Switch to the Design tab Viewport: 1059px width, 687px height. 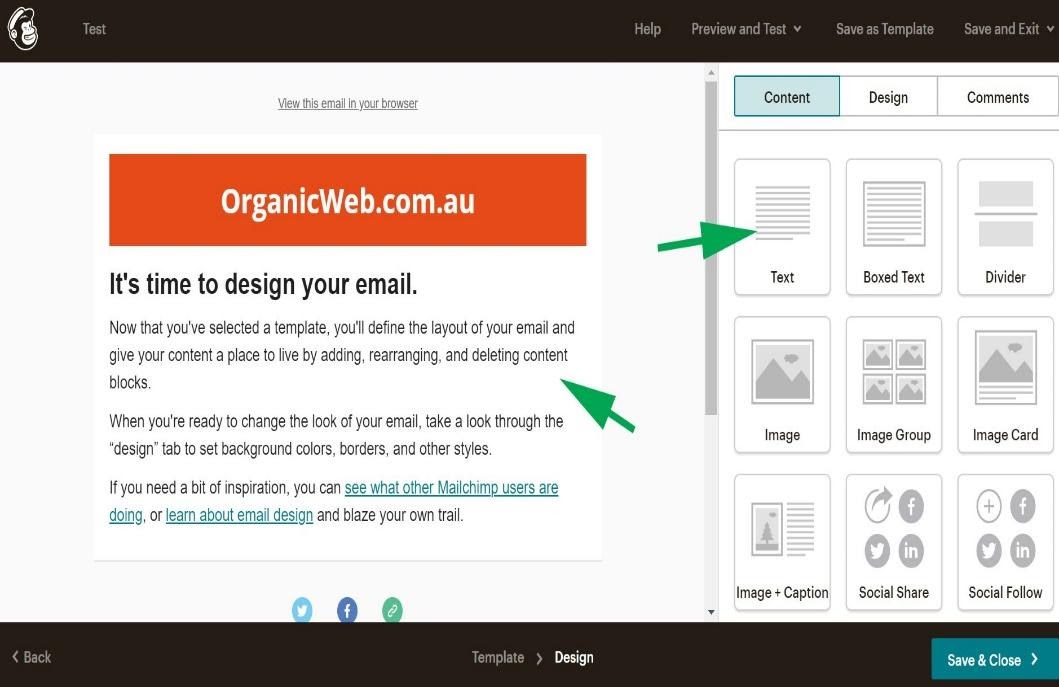coord(887,97)
